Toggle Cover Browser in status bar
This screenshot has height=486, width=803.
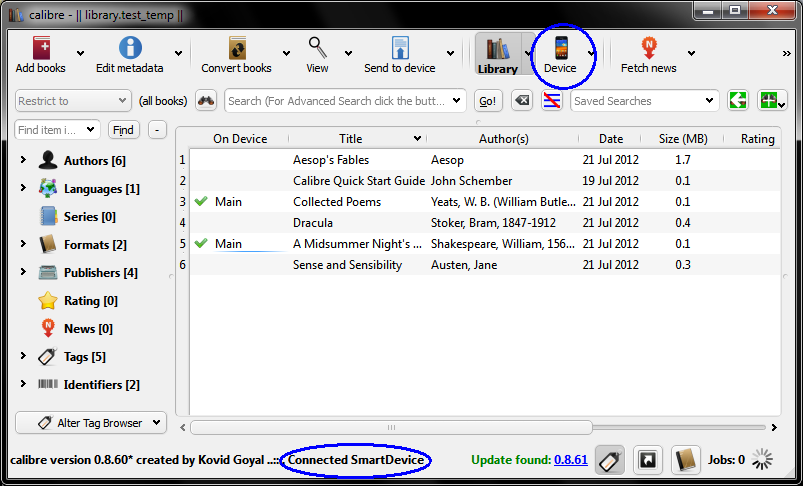tap(648, 460)
